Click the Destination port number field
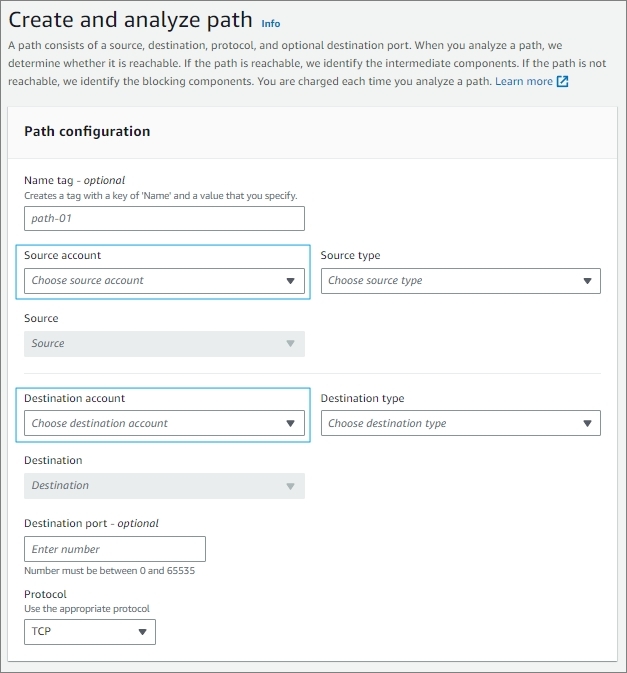Image resolution: width=627 pixels, height=673 pixels. click(115, 549)
